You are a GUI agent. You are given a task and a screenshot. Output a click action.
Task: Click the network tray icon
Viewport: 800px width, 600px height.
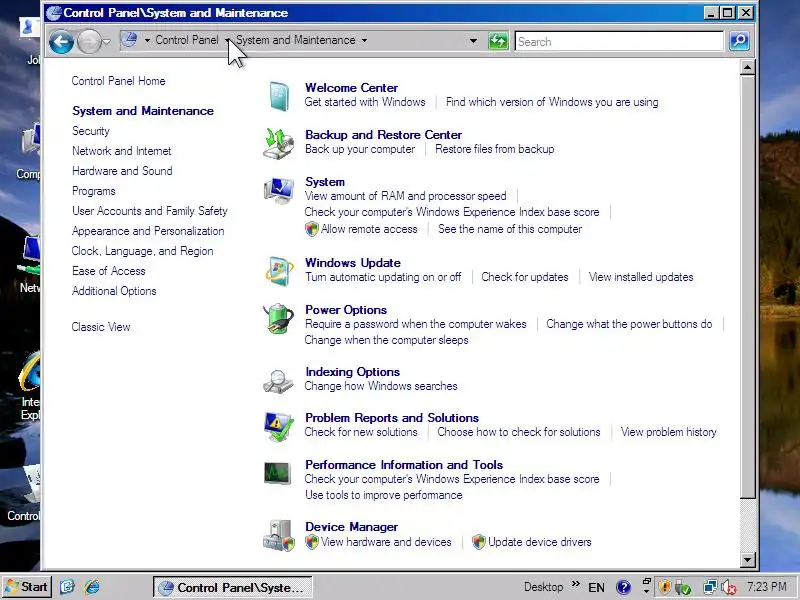click(709, 587)
